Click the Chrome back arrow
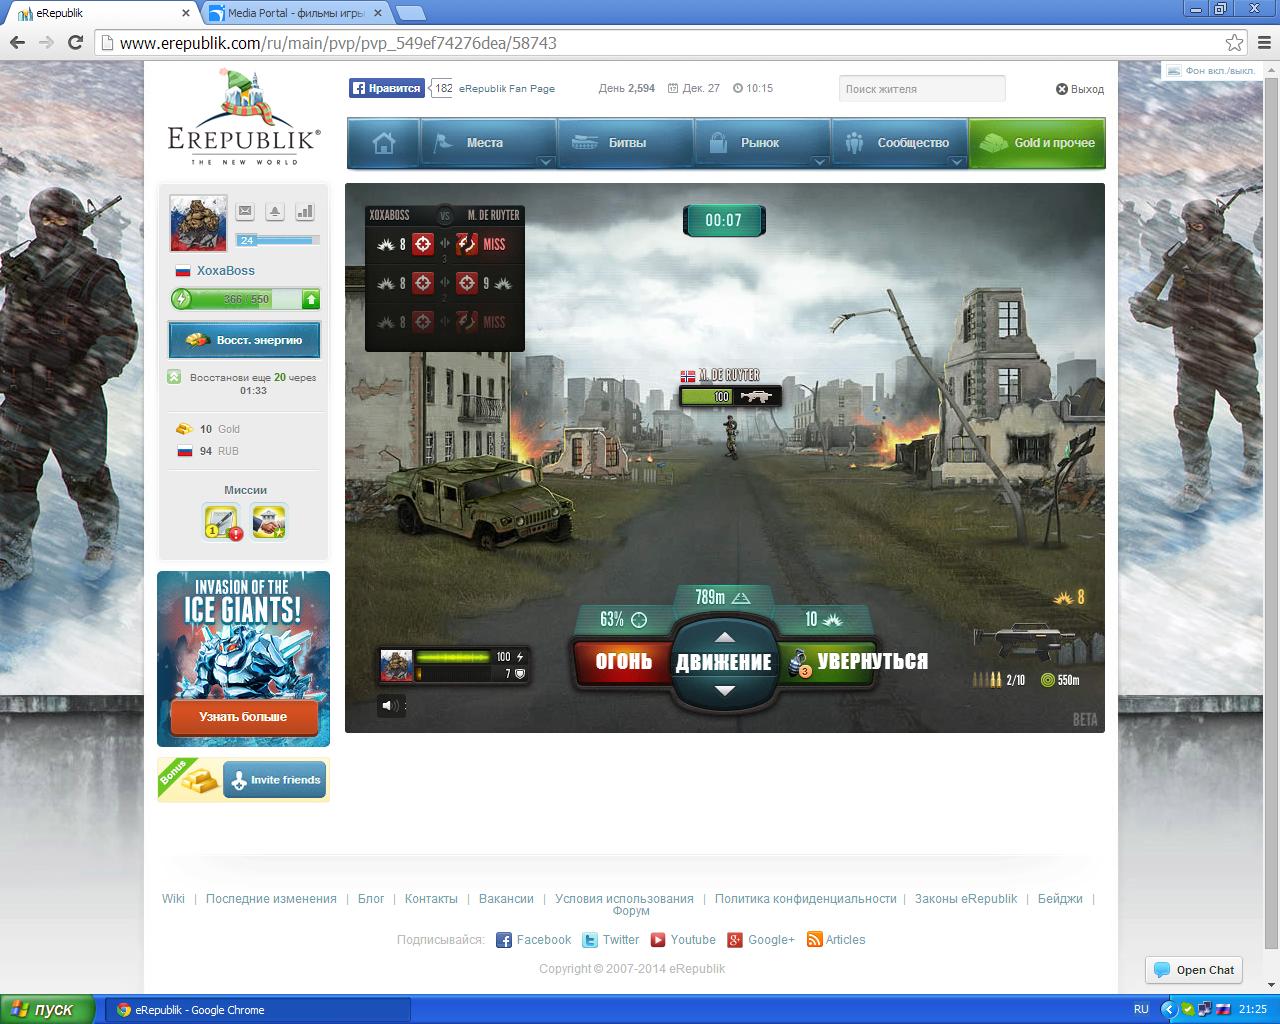Viewport: 1280px width, 1024px height. click(17, 43)
